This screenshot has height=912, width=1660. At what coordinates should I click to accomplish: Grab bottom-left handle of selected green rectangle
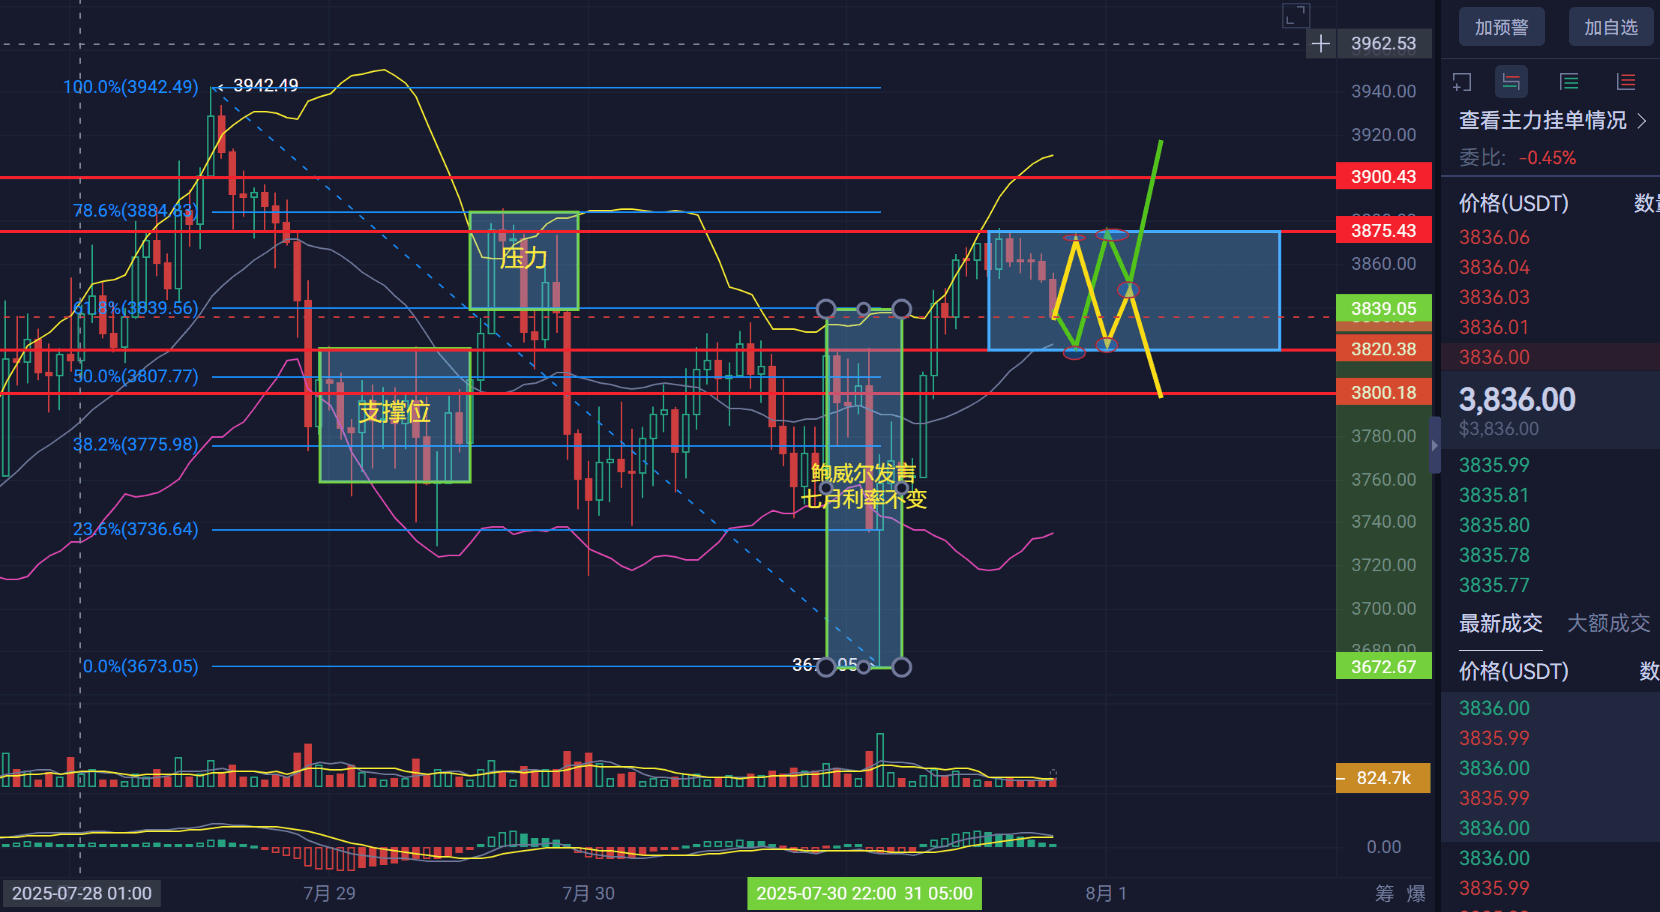pos(826,667)
